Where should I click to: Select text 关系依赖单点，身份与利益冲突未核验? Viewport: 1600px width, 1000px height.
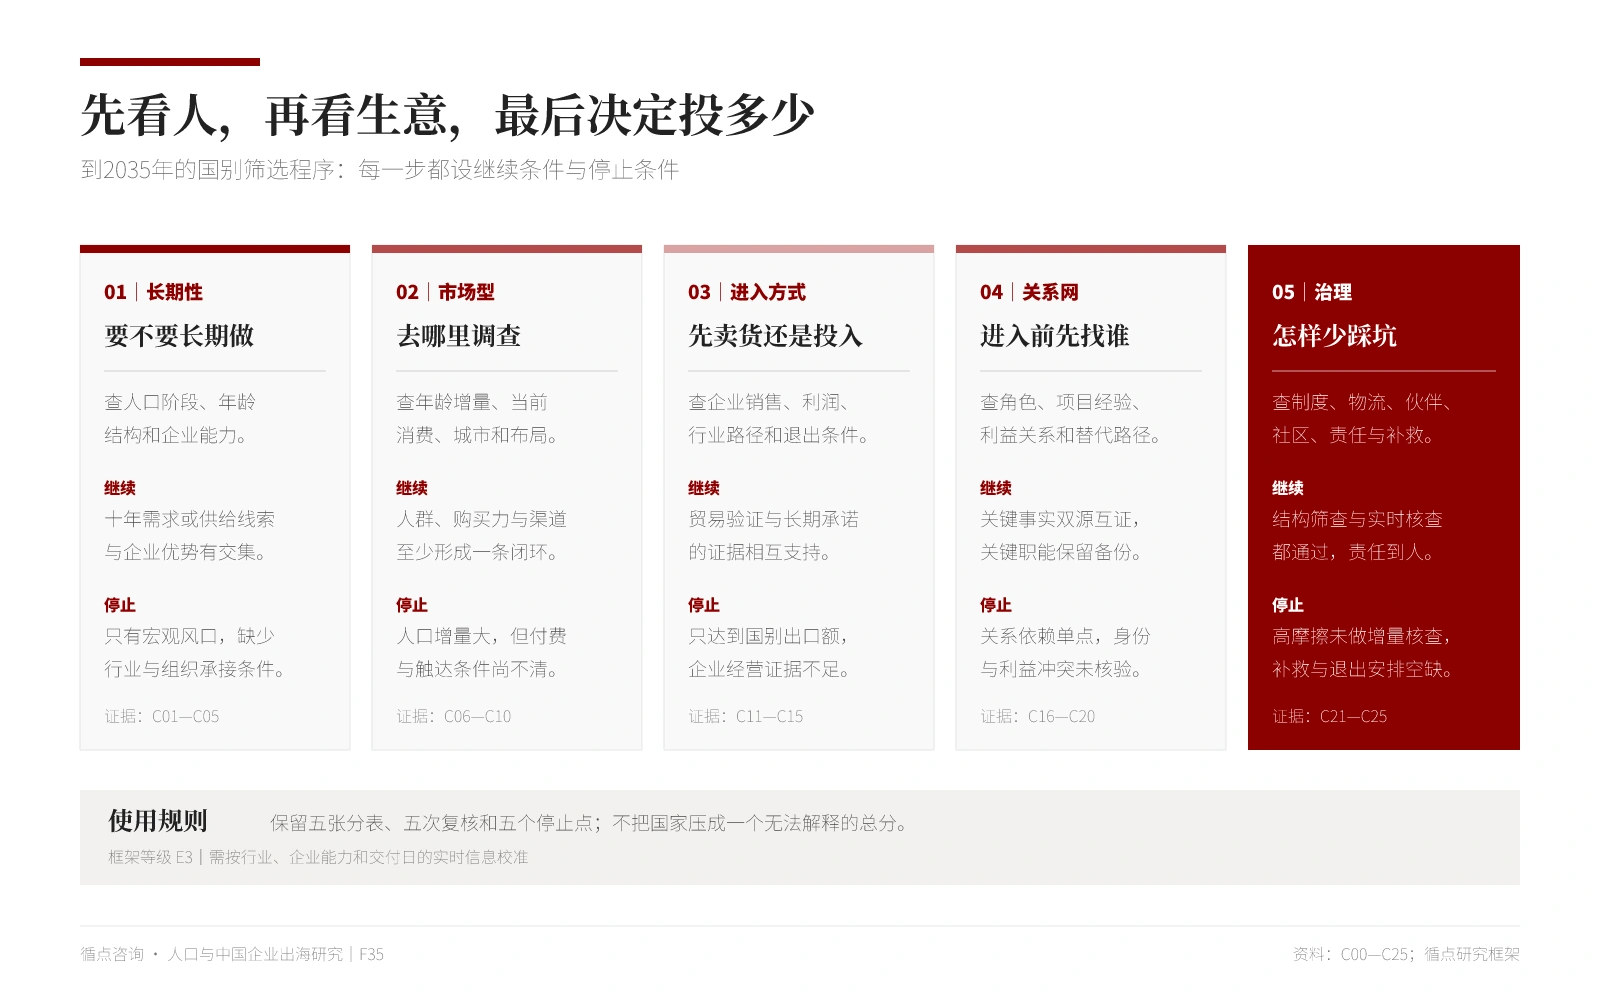pos(1065,652)
